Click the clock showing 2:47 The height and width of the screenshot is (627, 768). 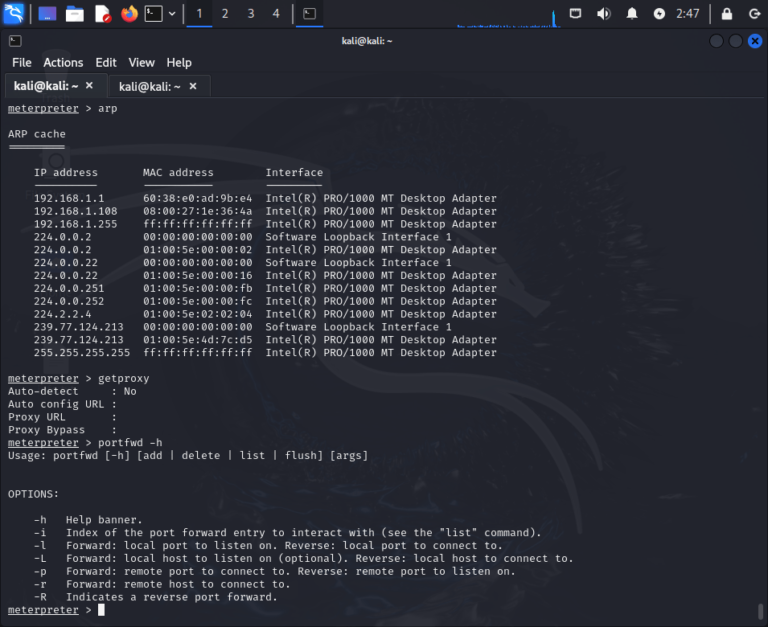tap(688, 14)
